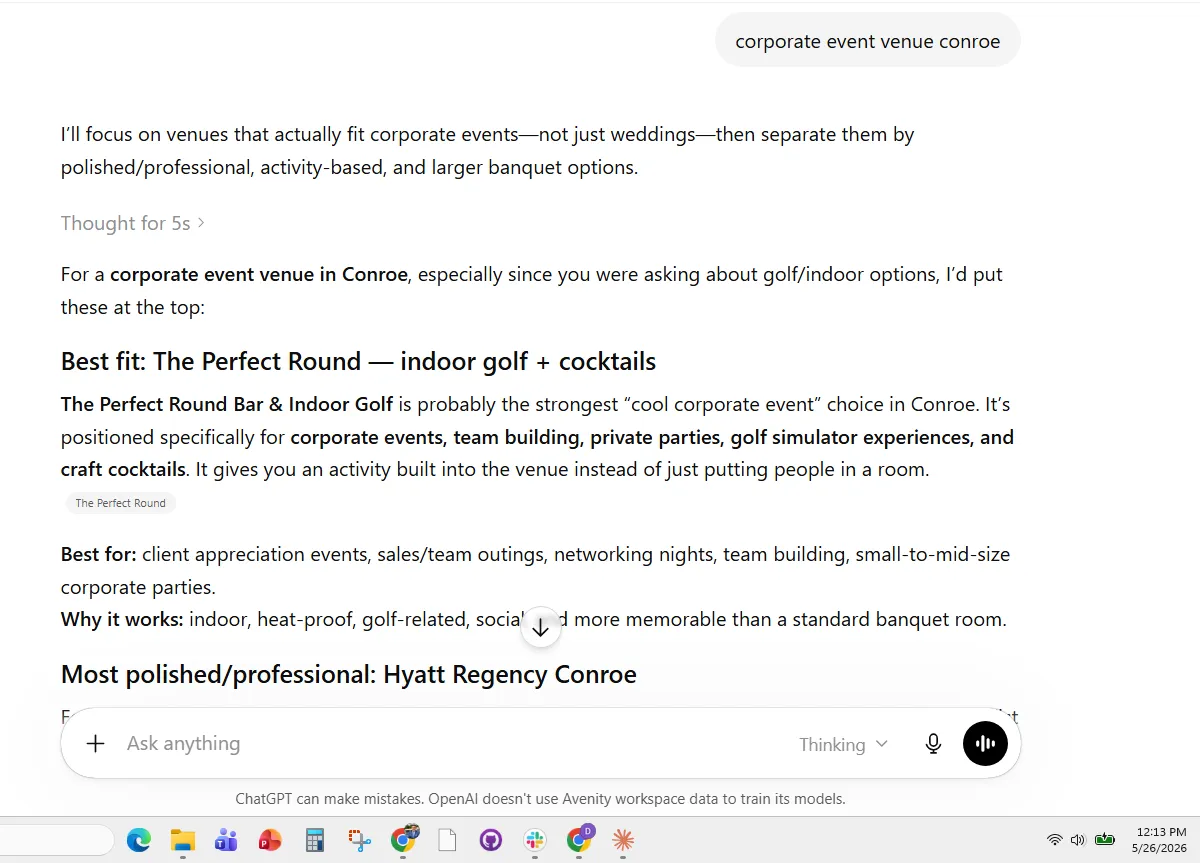Click the bold 'Best for:' label
This screenshot has width=1200, height=863.
pos(99,554)
